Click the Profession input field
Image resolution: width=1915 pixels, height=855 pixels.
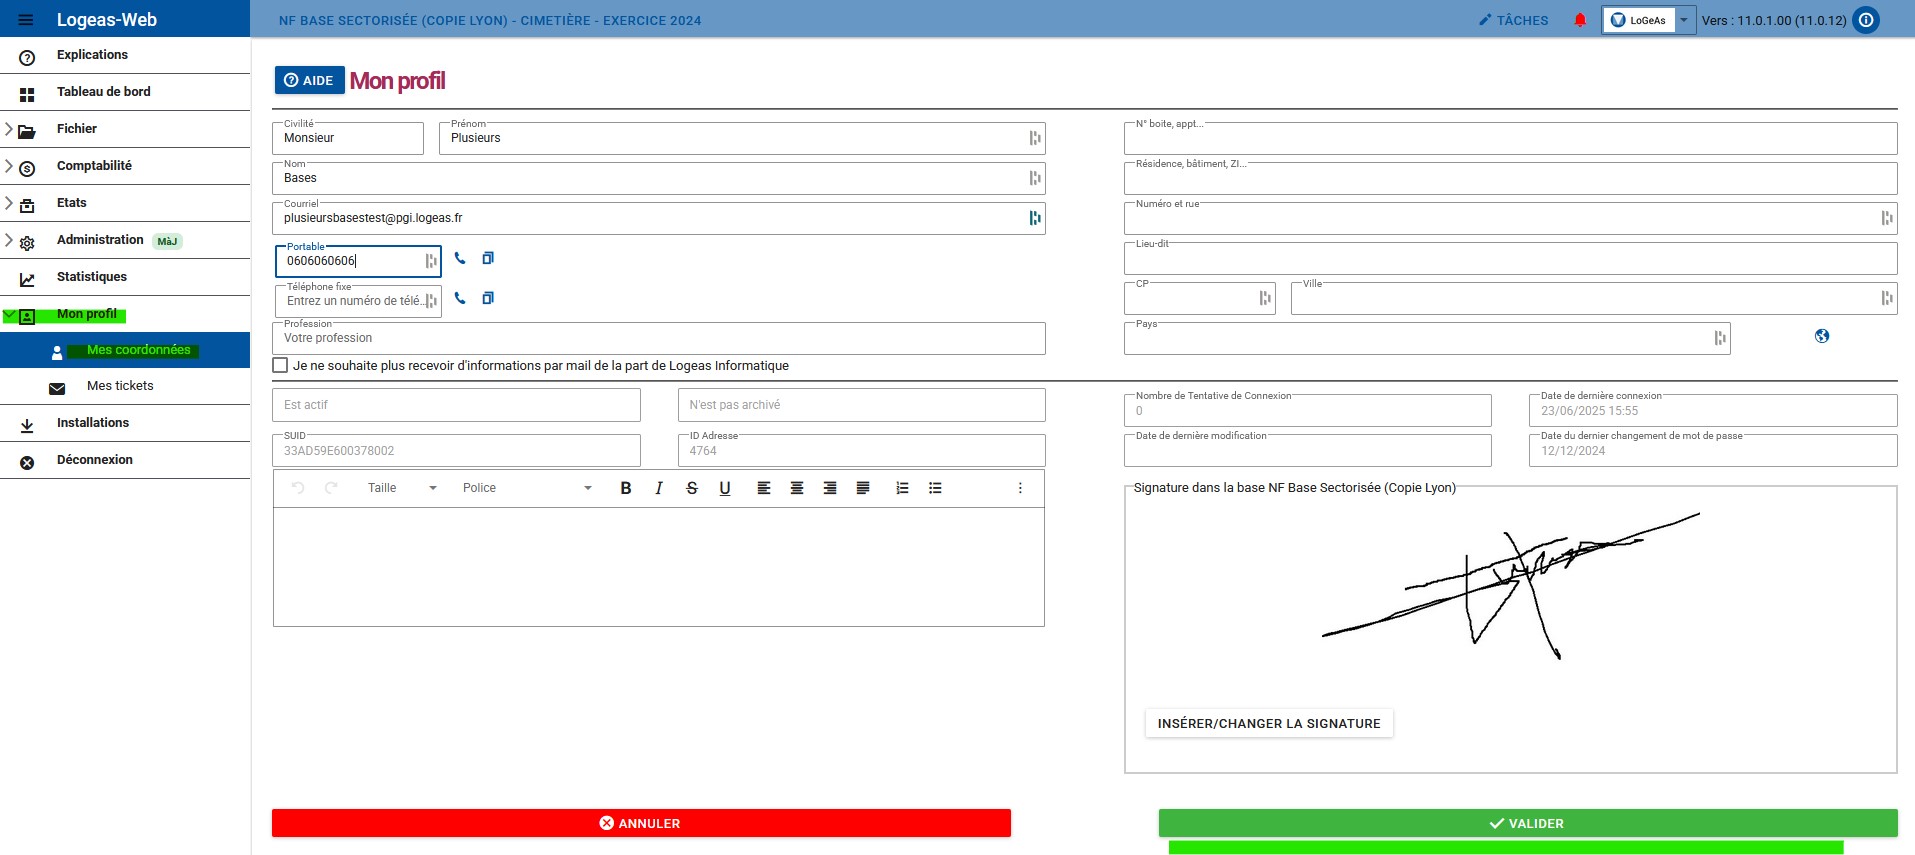pos(658,339)
